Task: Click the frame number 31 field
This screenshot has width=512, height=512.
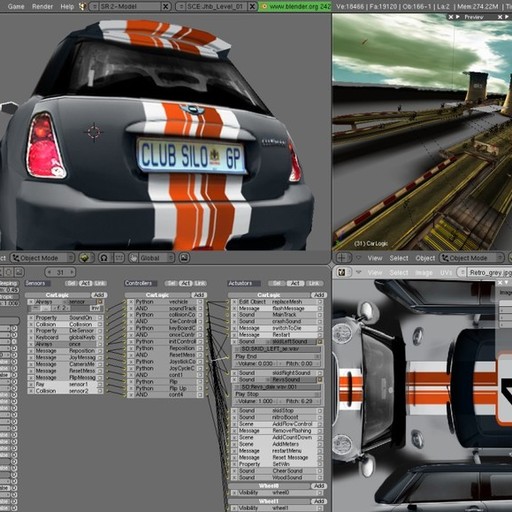Action: (x=60, y=272)
